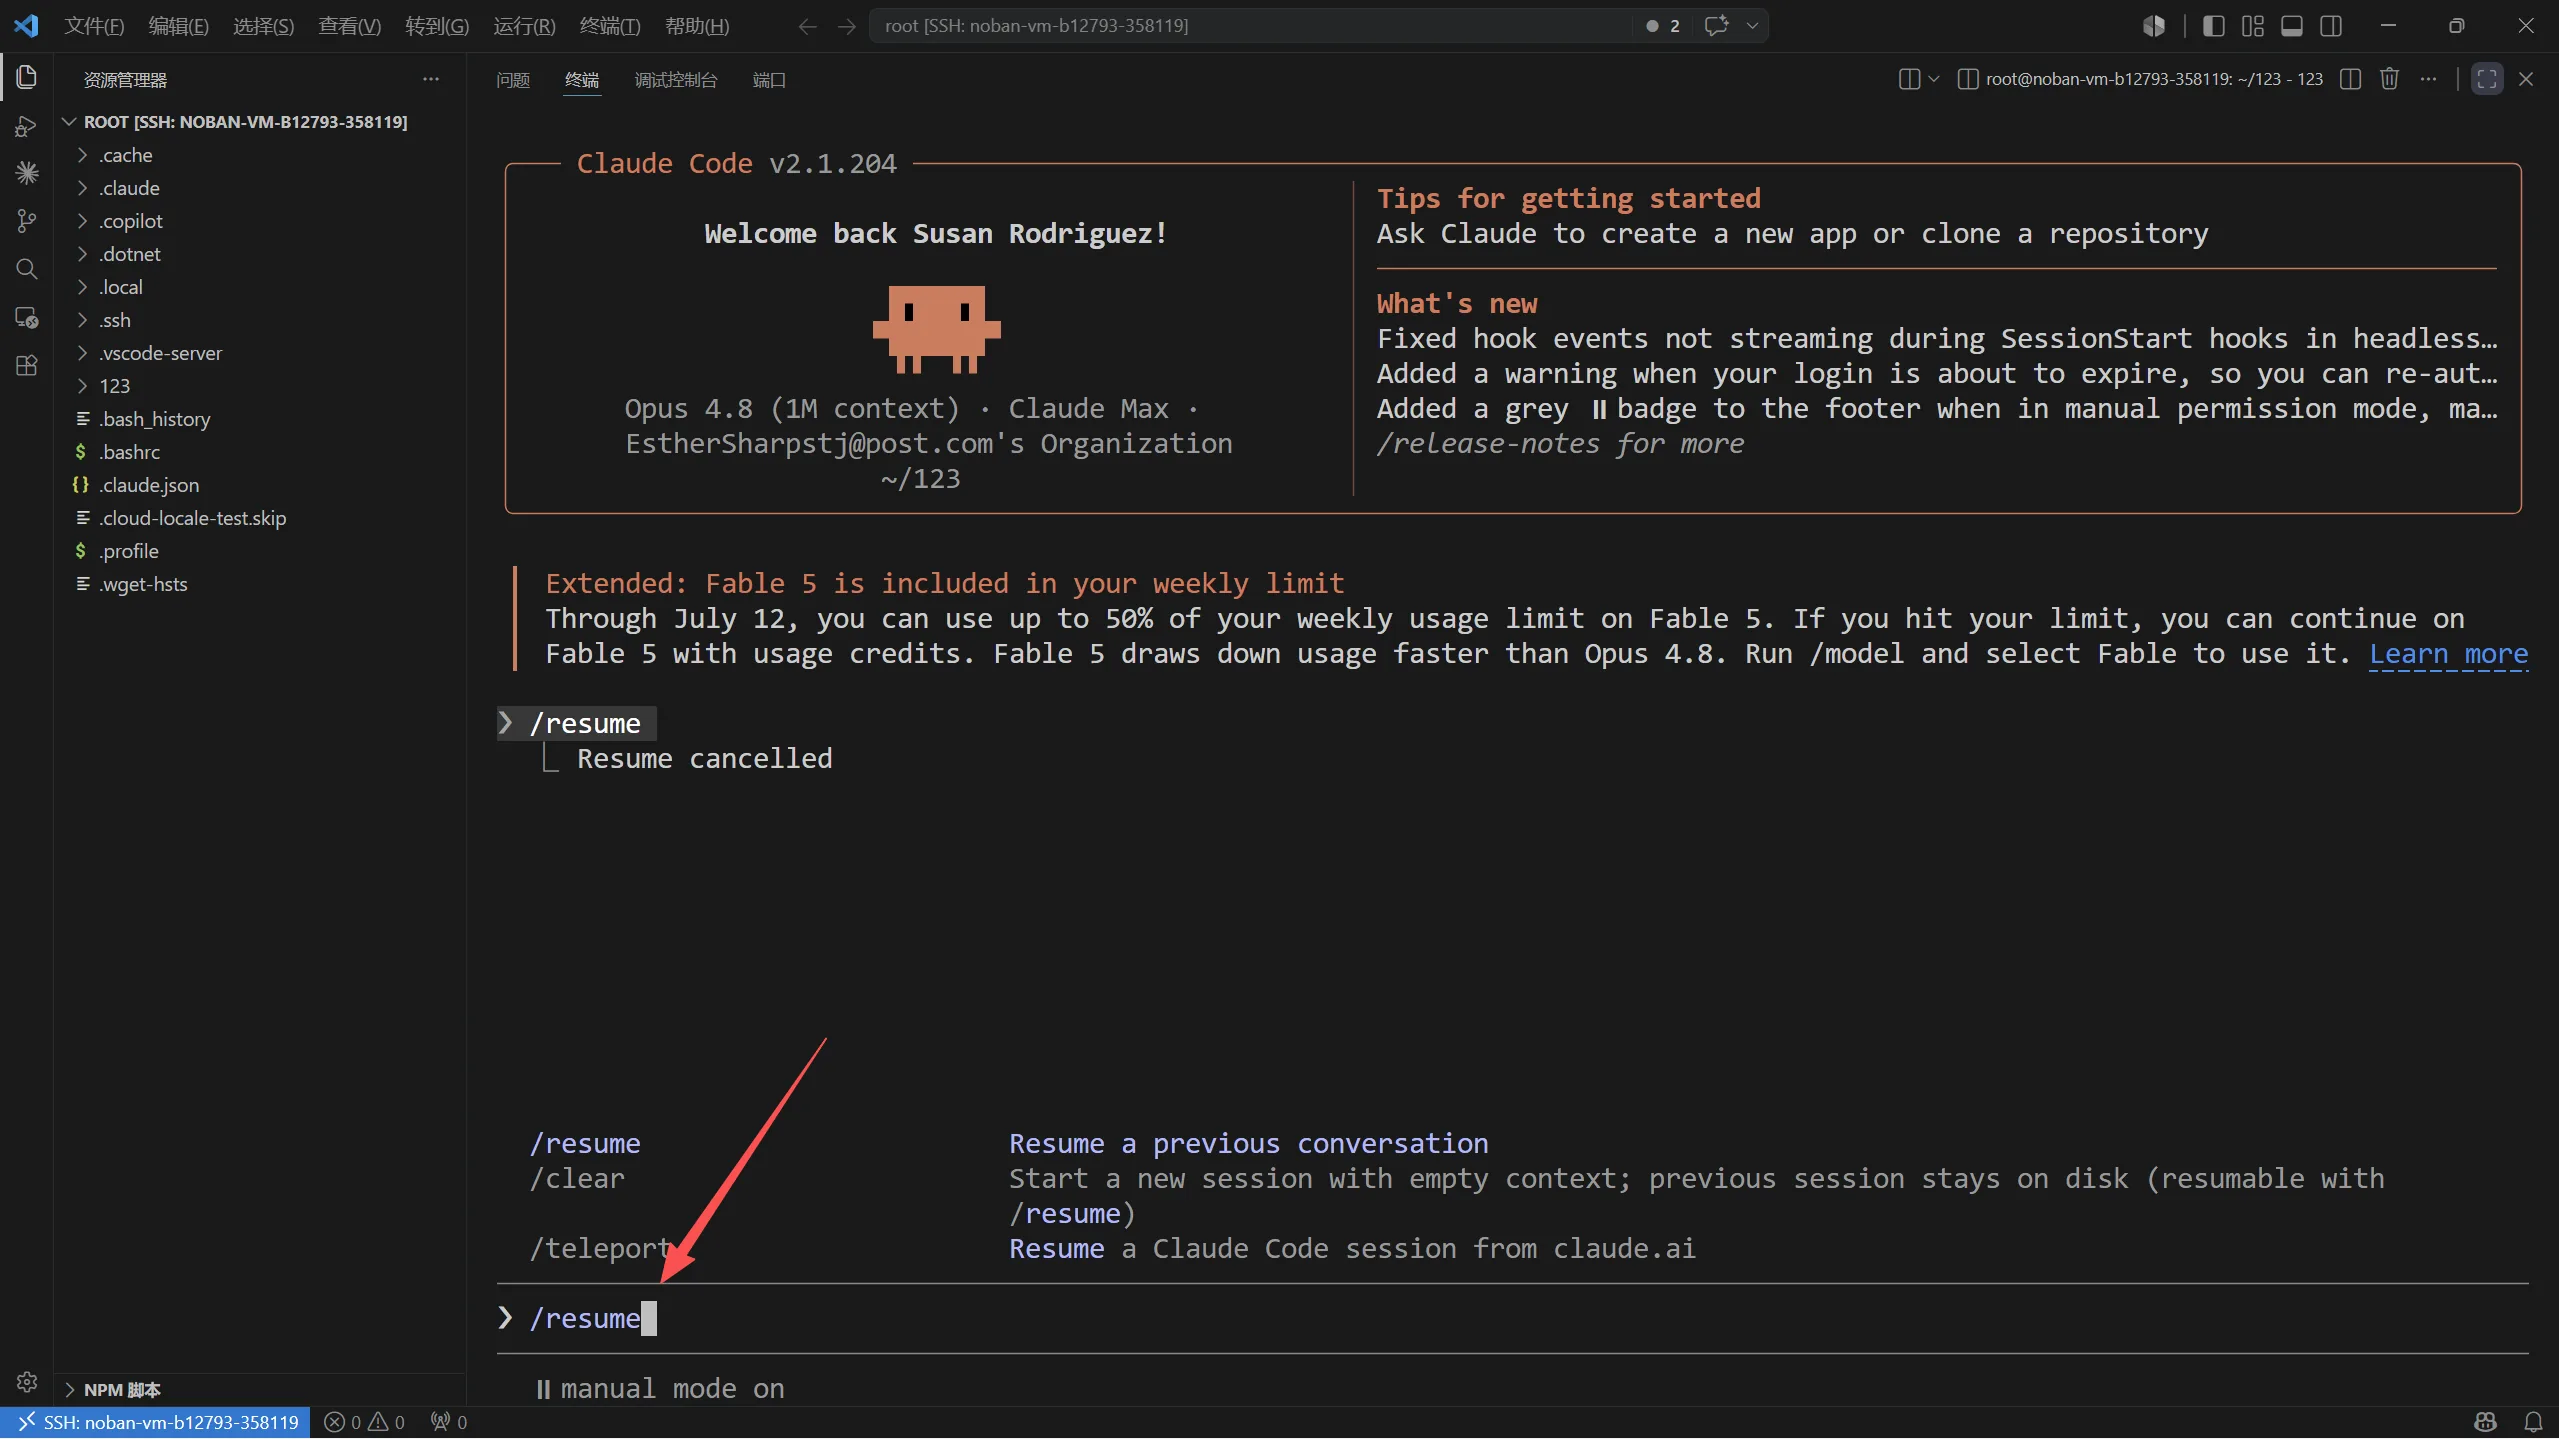Open Remote Explorer in the activity bar
Screen dimensions: 2559x1439
[27, 317]
